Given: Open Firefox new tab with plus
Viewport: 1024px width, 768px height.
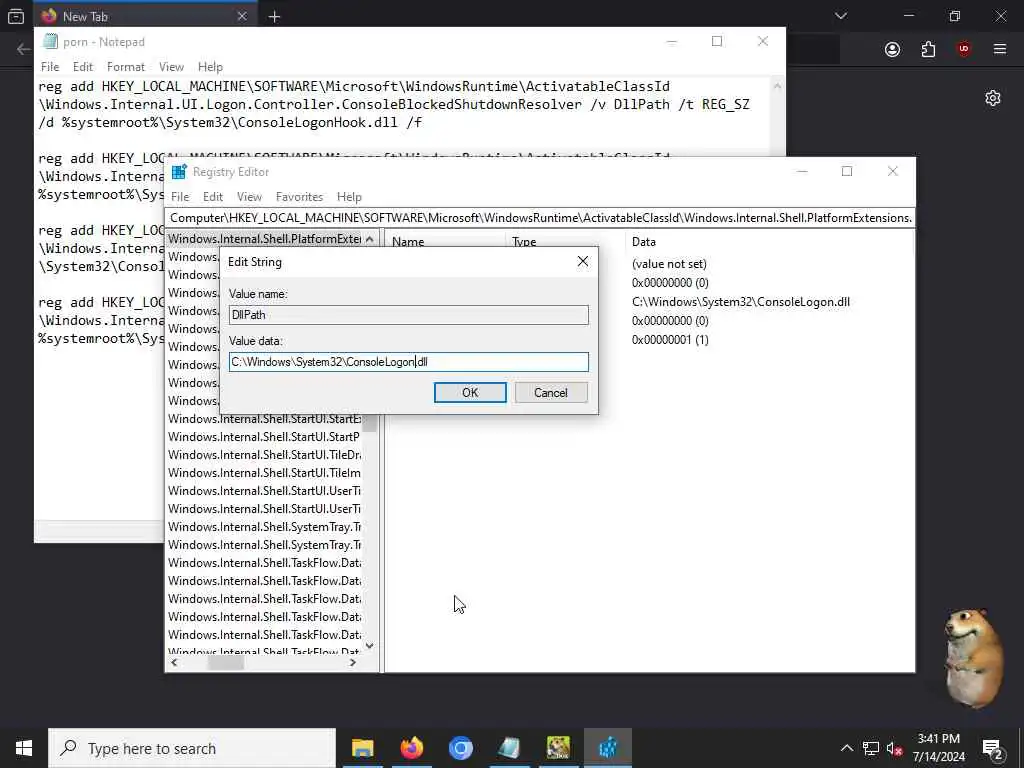Looking at the screenshot, I should (274, 17).
